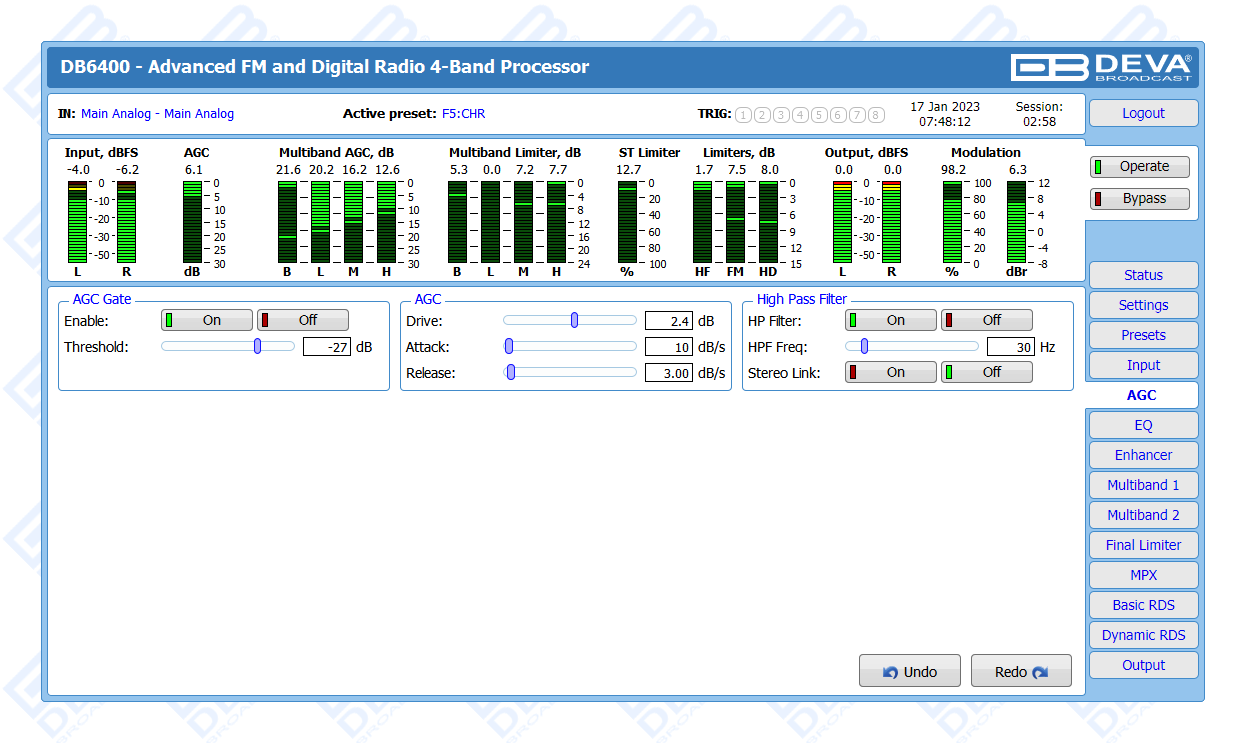
Task: Click trigger indicator number 8
Action: 876,115
